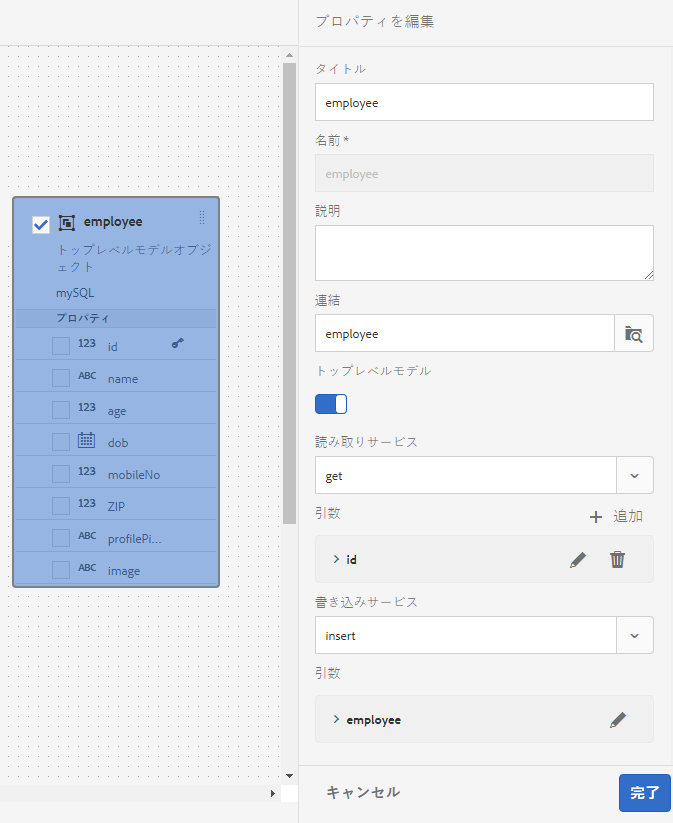Check the name property checkbox

[61, 378]
